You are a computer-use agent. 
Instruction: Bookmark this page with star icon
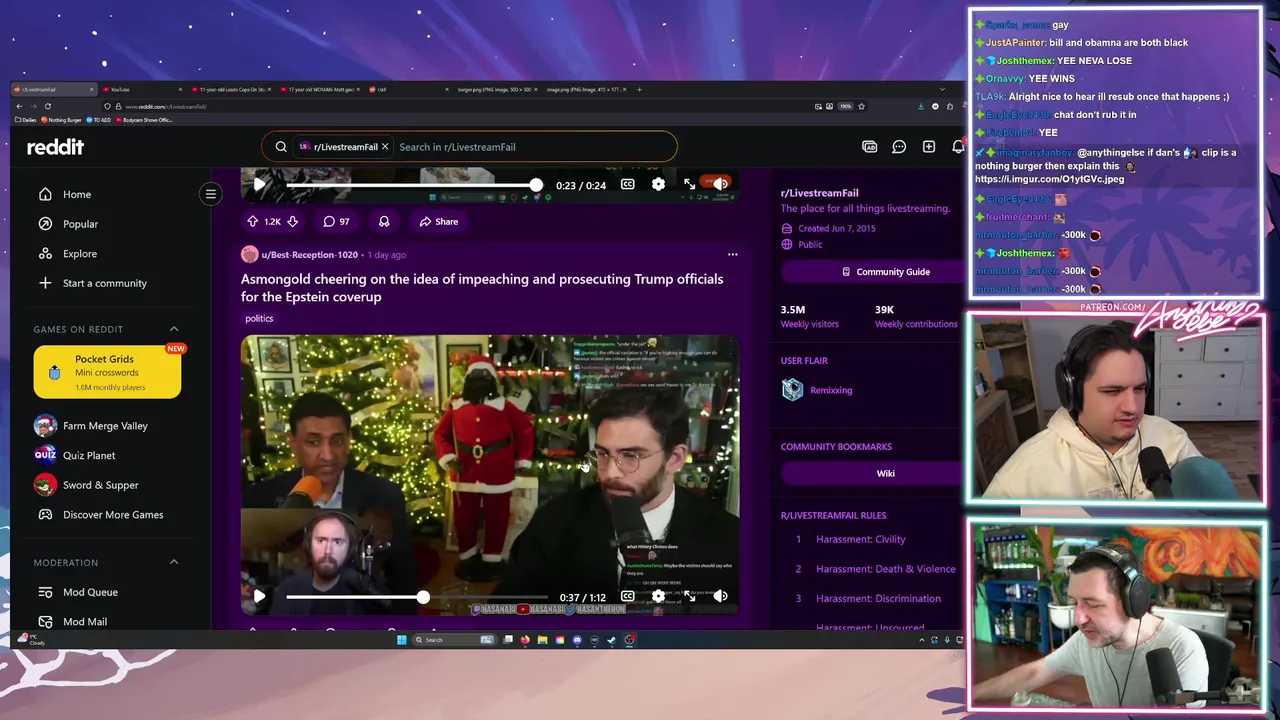click(861, 106)
